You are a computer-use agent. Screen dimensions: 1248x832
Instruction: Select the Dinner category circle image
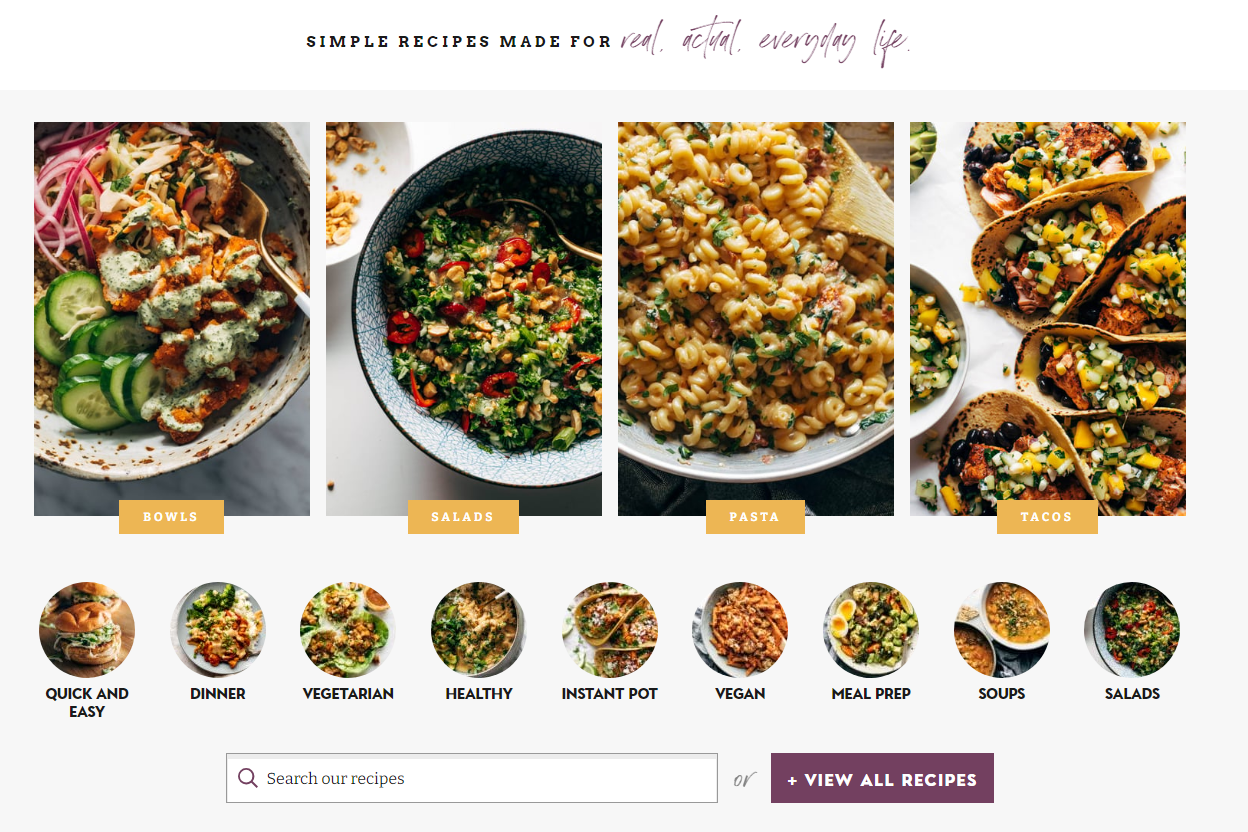pos(218,630)
